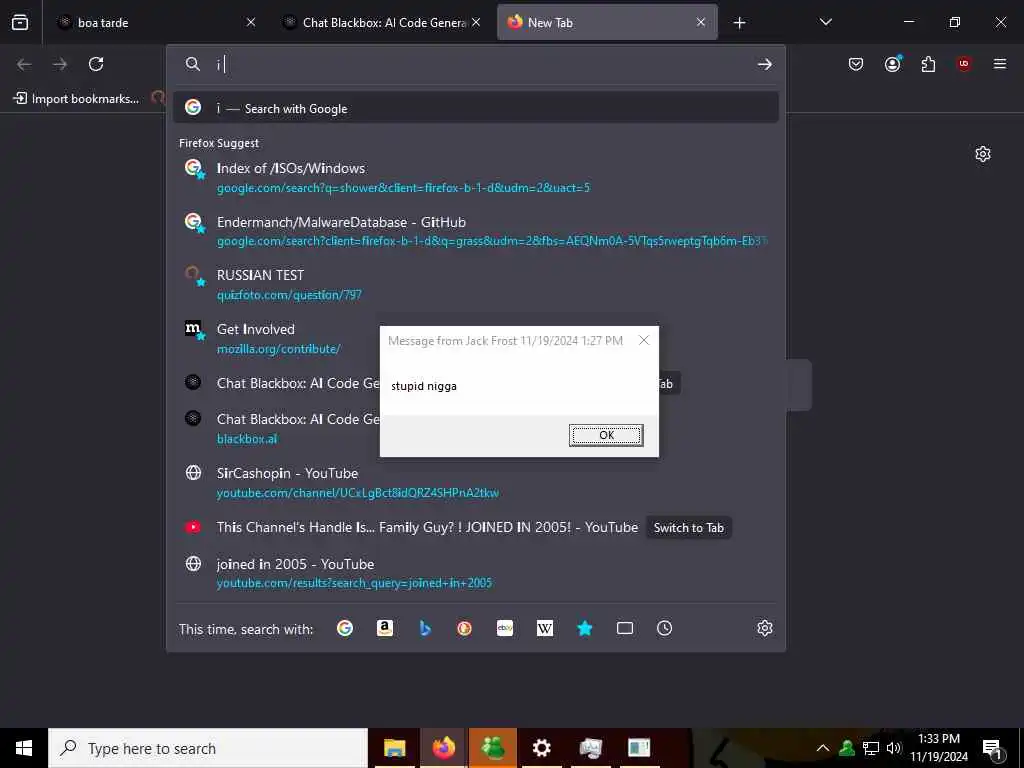The image size is (1024, 768).
Task: Open the green people app in taskbar
Action: click(x=492, y=748)
